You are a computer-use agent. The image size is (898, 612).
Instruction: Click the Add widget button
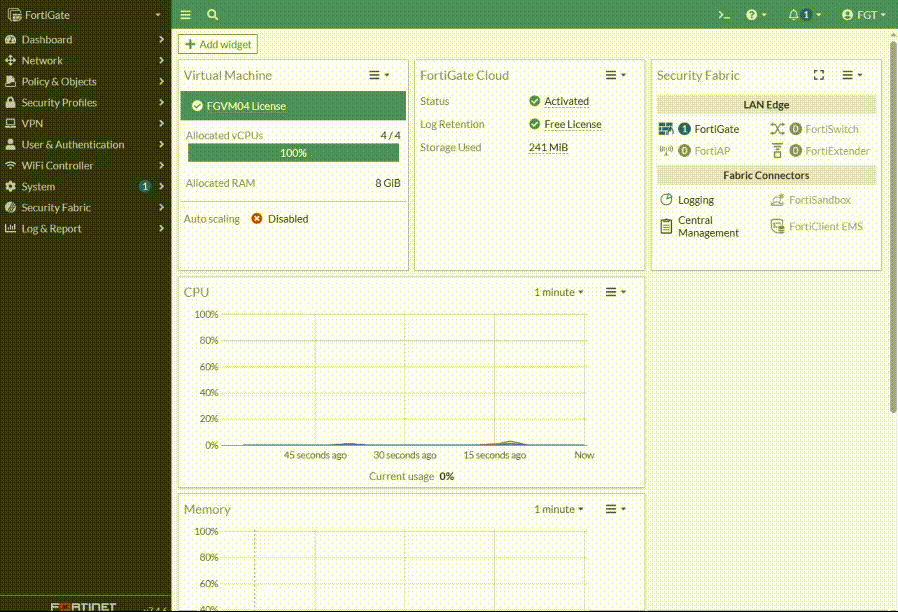pos(218,45)
